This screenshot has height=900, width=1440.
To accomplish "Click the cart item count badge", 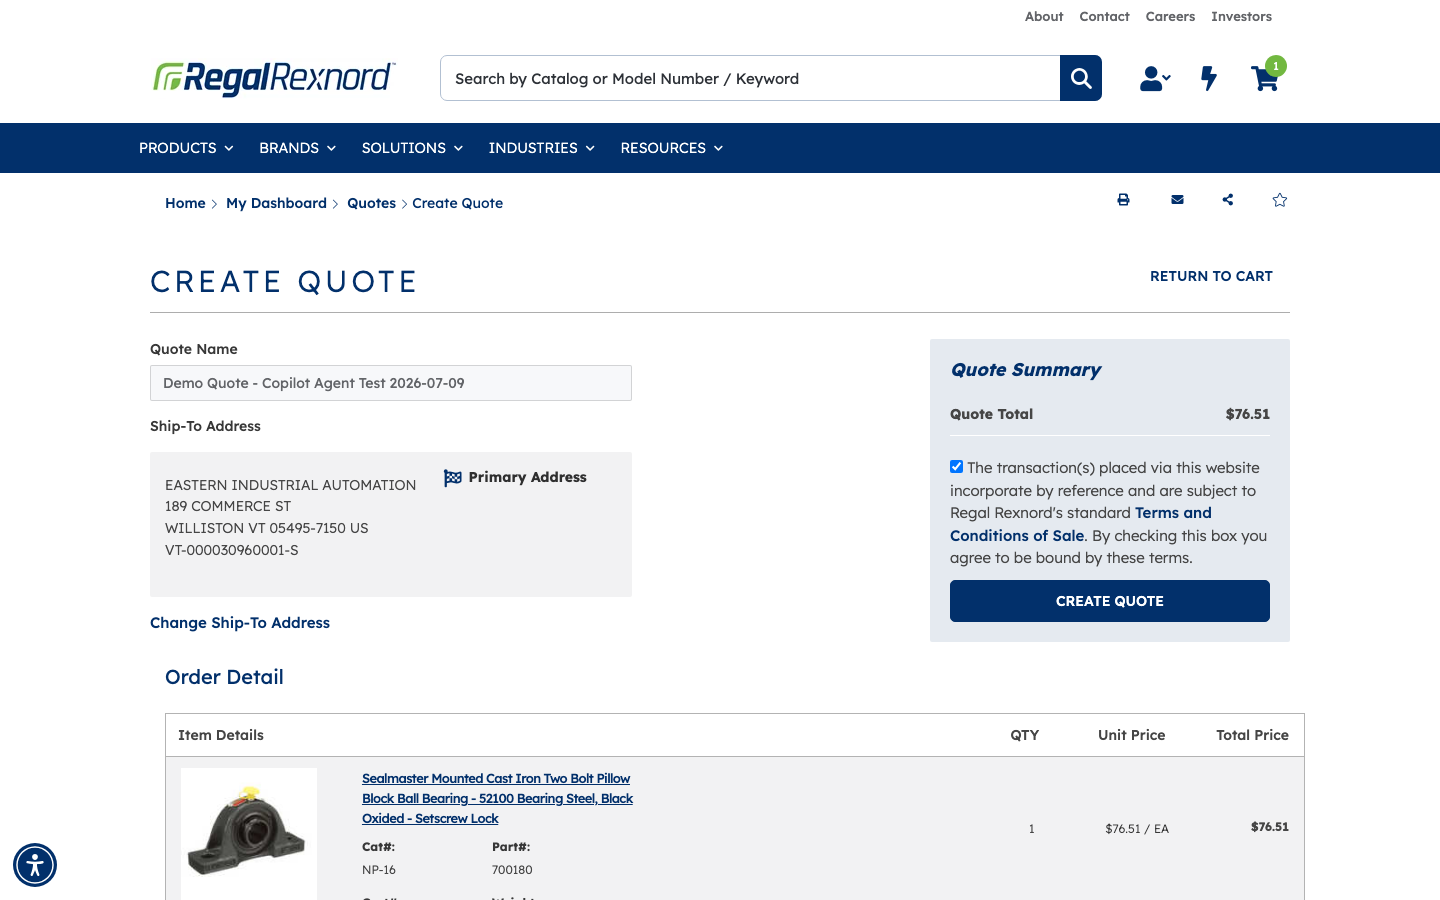I will [1276, 66].
